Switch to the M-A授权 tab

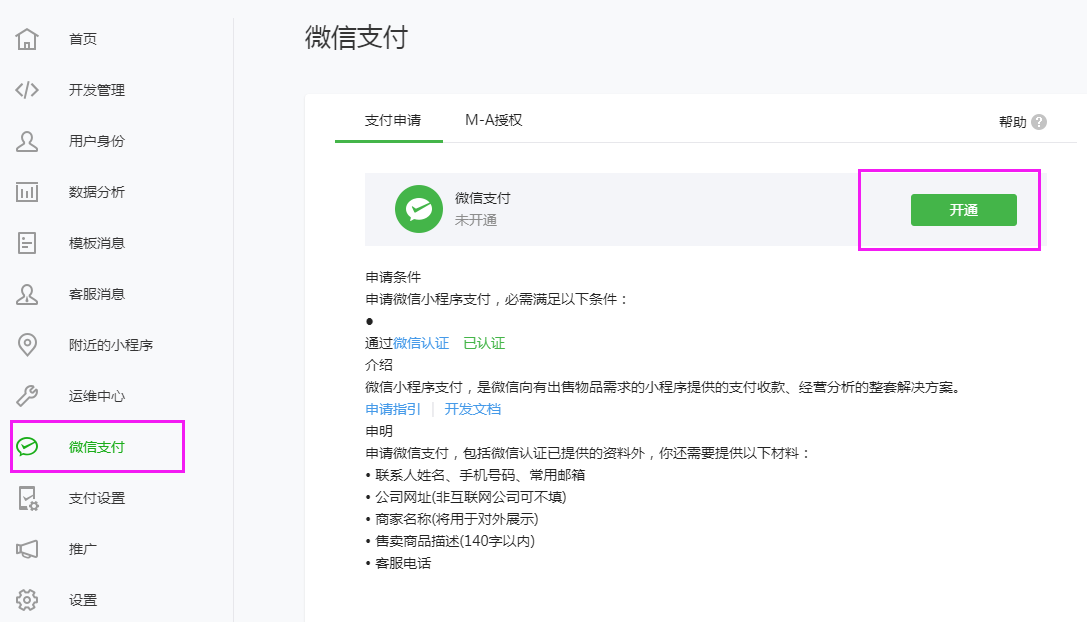point(494,121)
